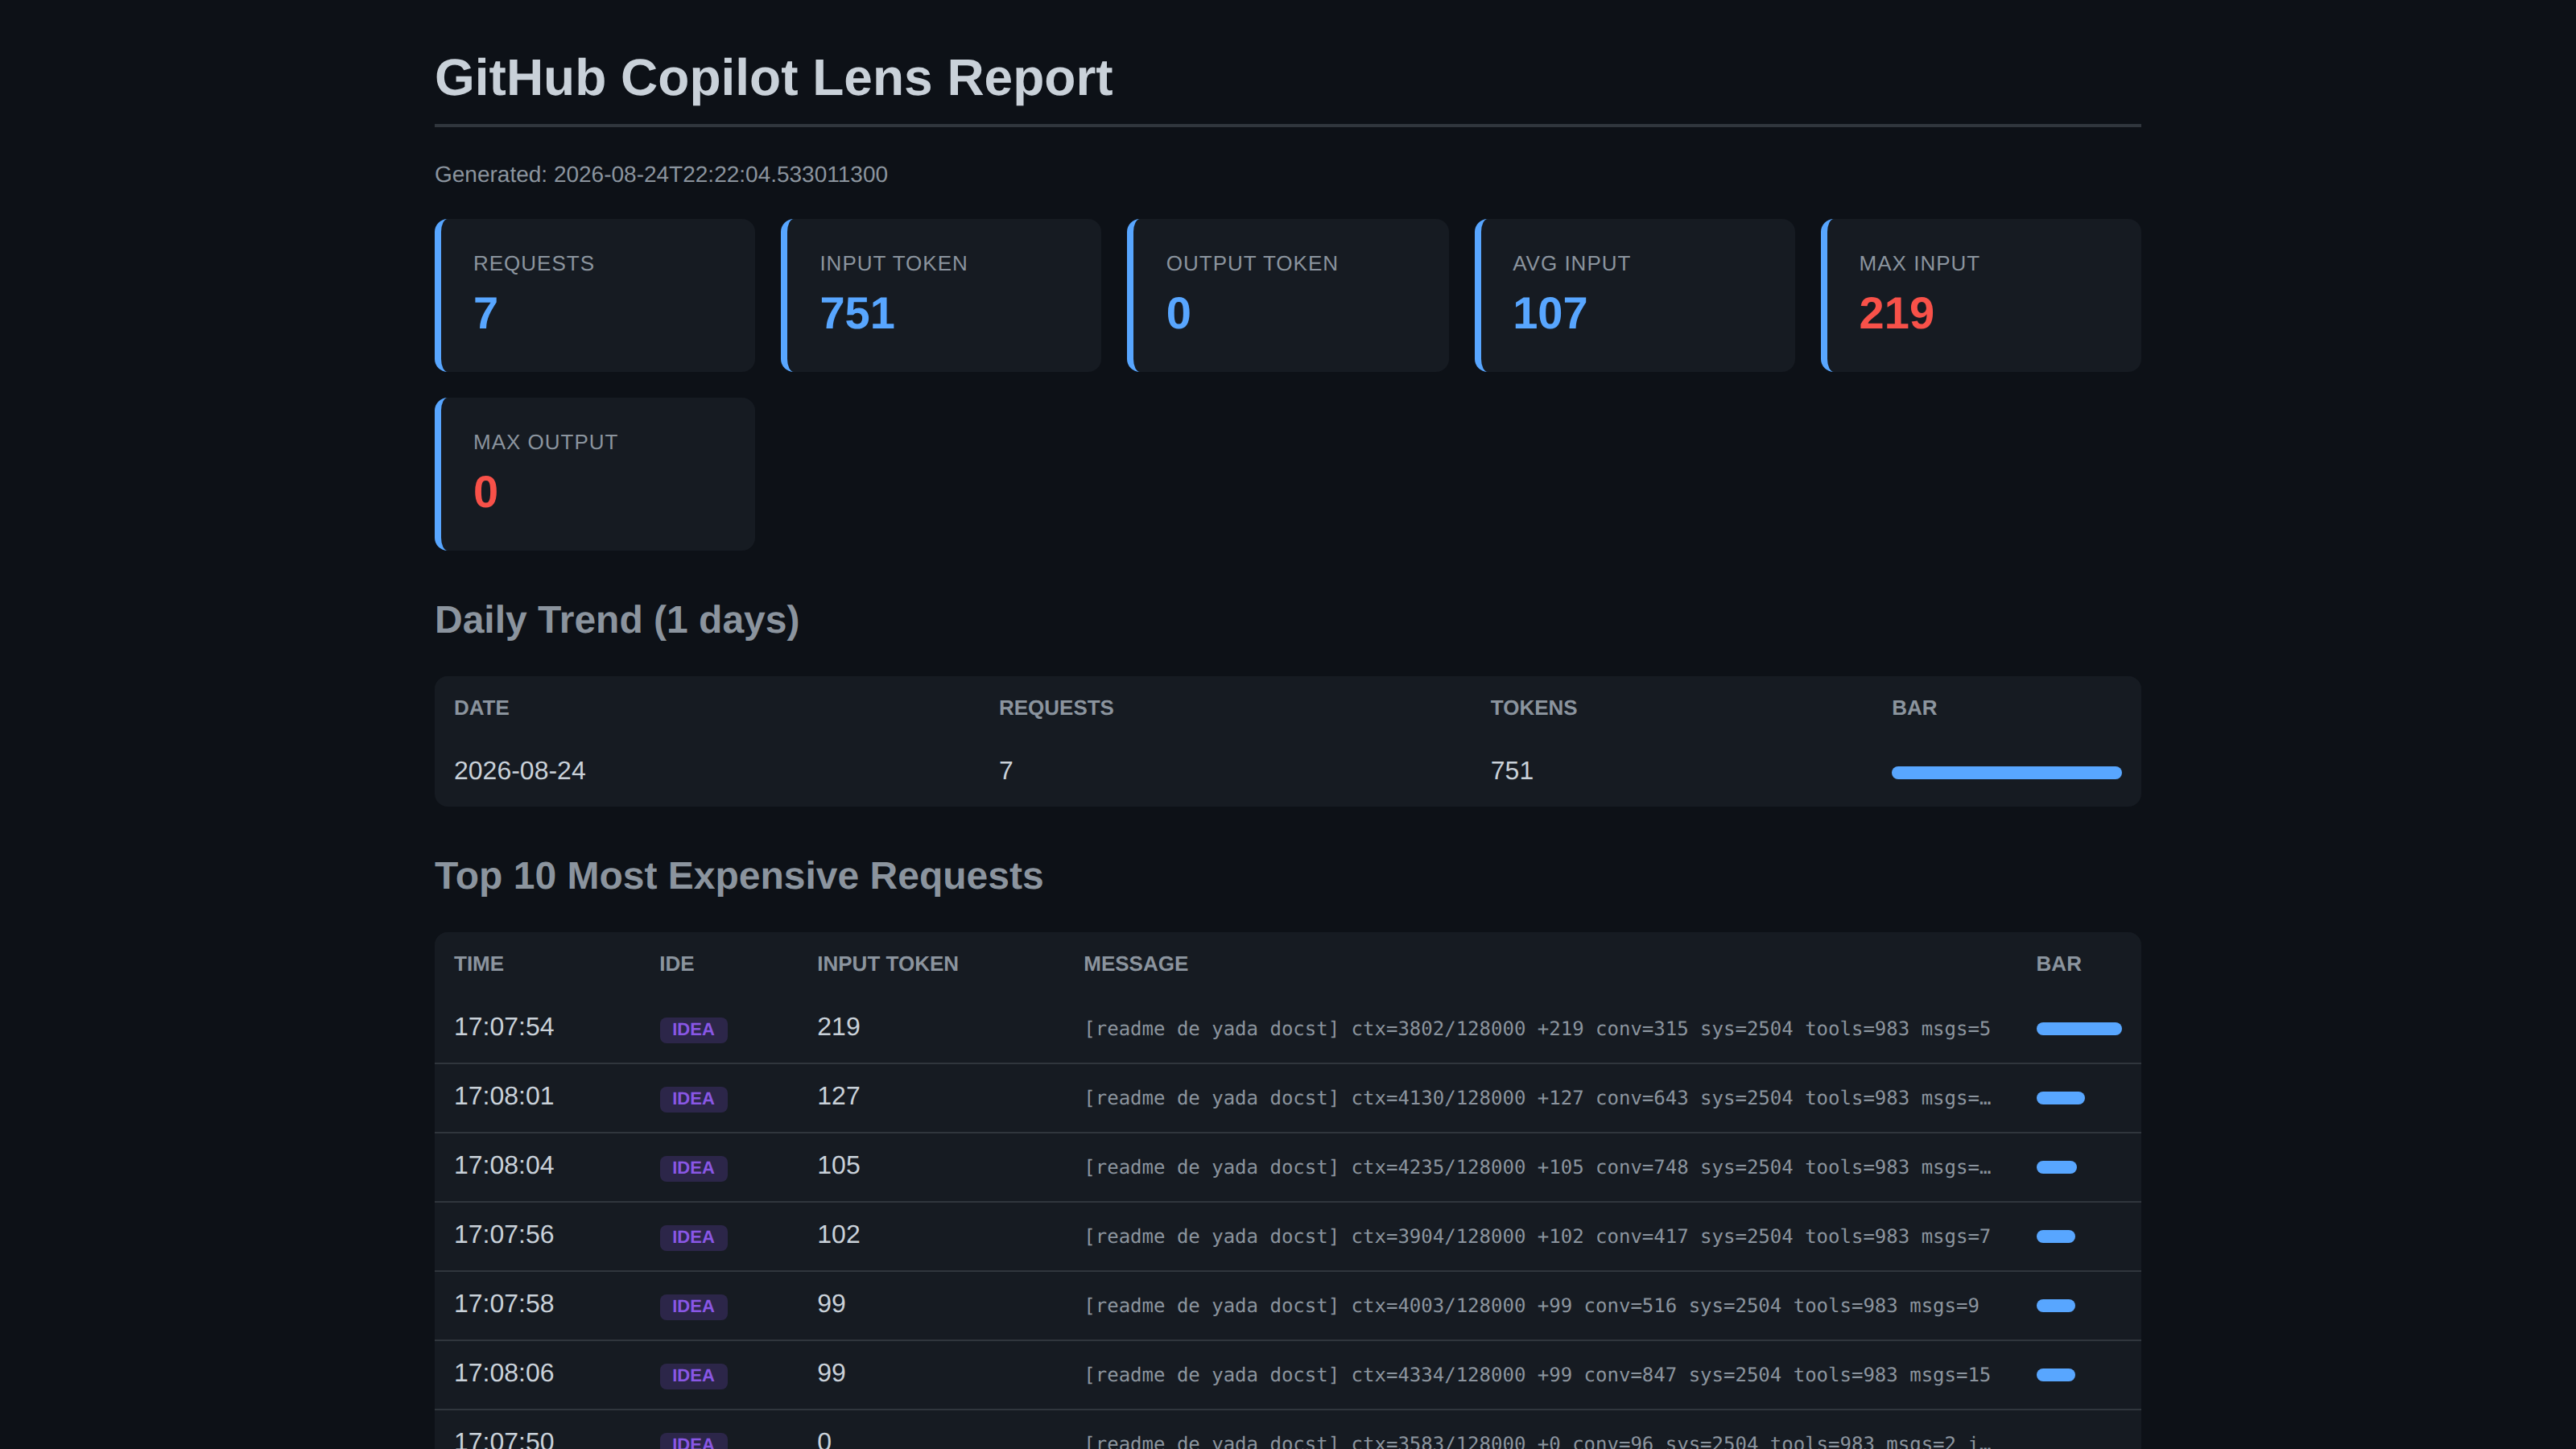
Task: Click the IDEA badge in the 17:08:01 row
Action: (x=693, y=1098)
